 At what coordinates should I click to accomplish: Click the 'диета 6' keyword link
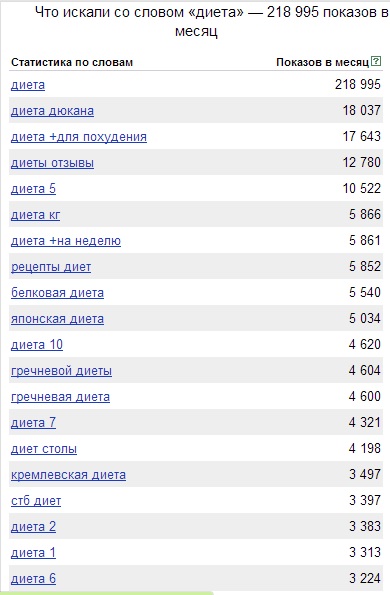coord(33,579)
